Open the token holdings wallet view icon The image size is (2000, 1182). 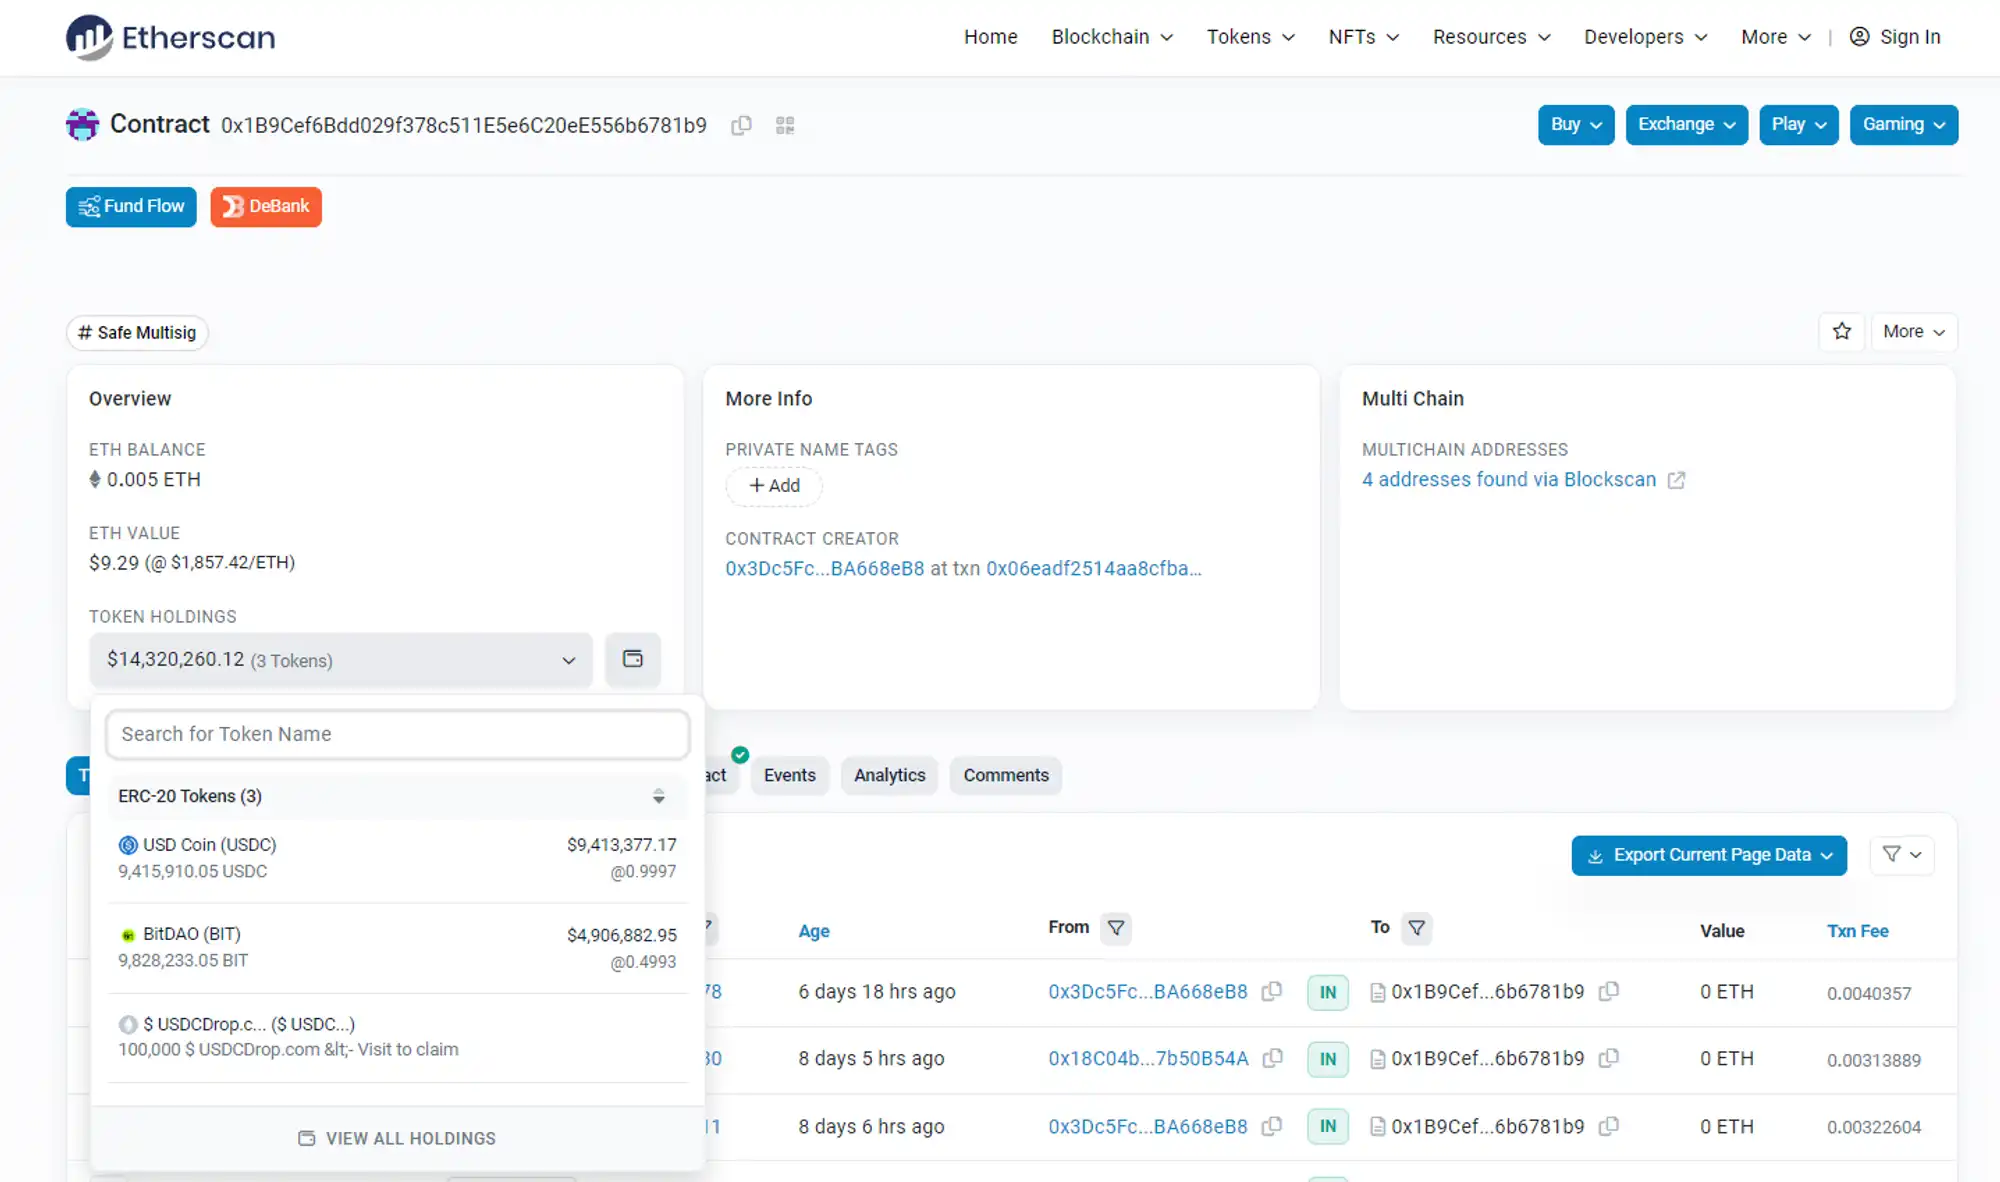(x=632, y=659)
